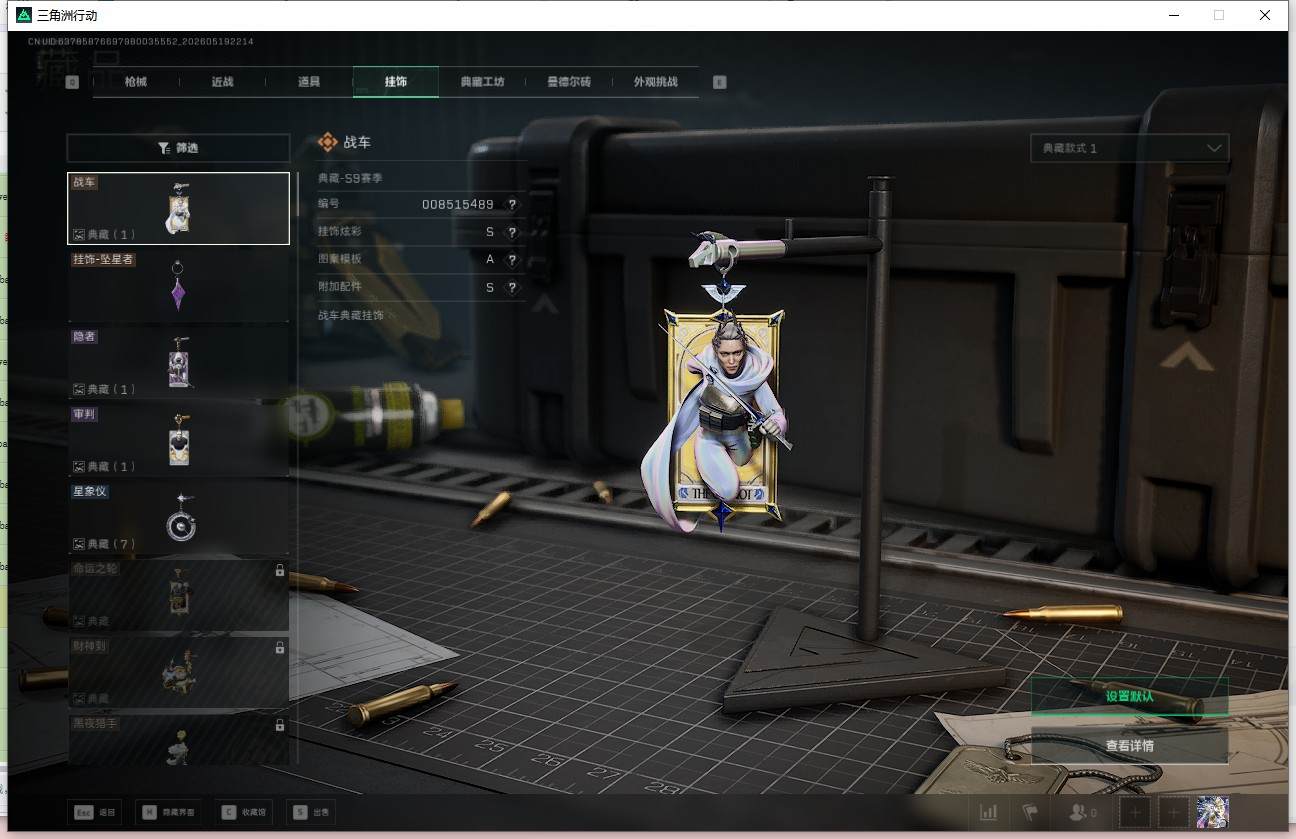Click the 三角洲行动 app logo in title bar
The width and height of the screenshot is (1296, 839).
click(24, 15)
